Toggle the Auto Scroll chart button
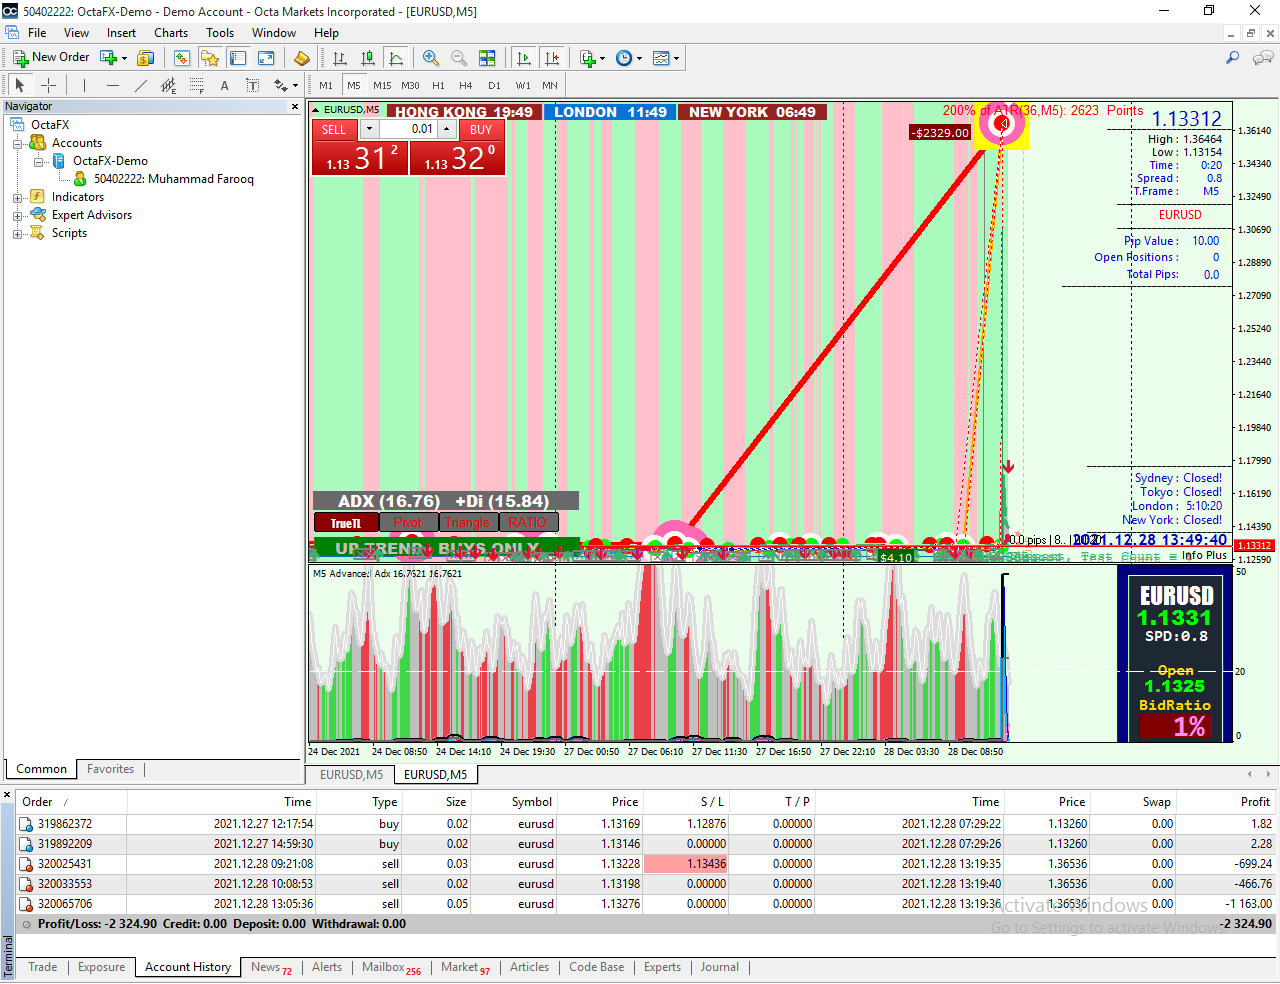 pyautogui.click(x=524, y=58)
